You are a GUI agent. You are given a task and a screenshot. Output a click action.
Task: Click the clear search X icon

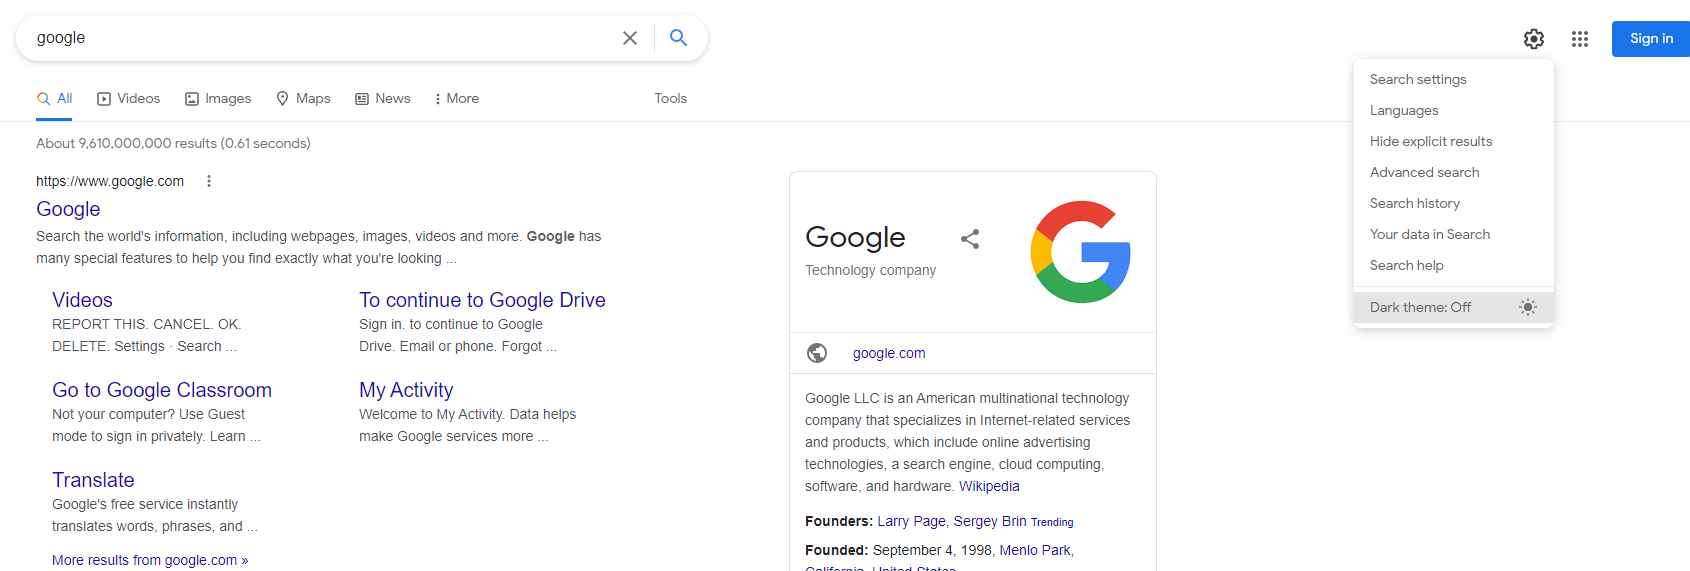coord(630,38)
